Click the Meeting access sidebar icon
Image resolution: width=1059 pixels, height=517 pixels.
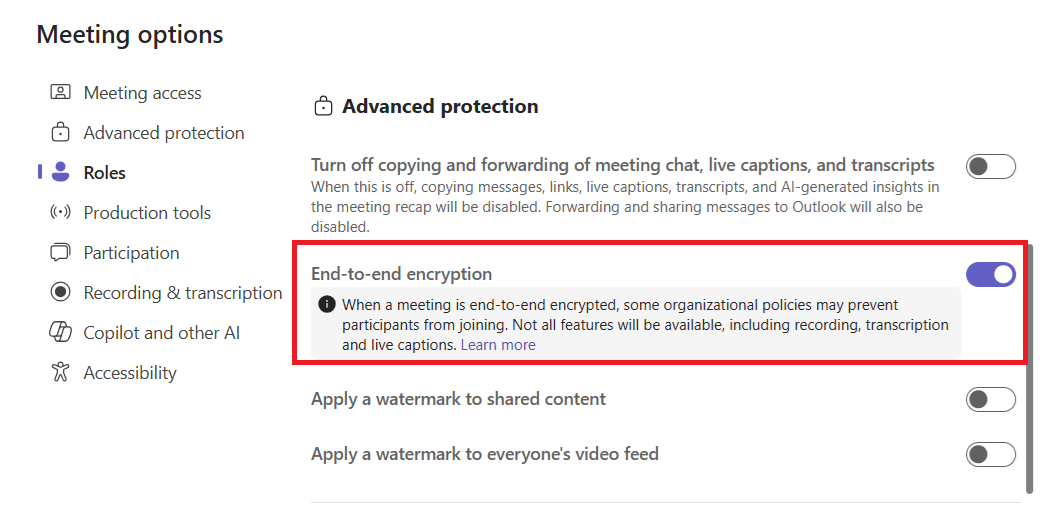pyautogui.click(x=60, y=93)
